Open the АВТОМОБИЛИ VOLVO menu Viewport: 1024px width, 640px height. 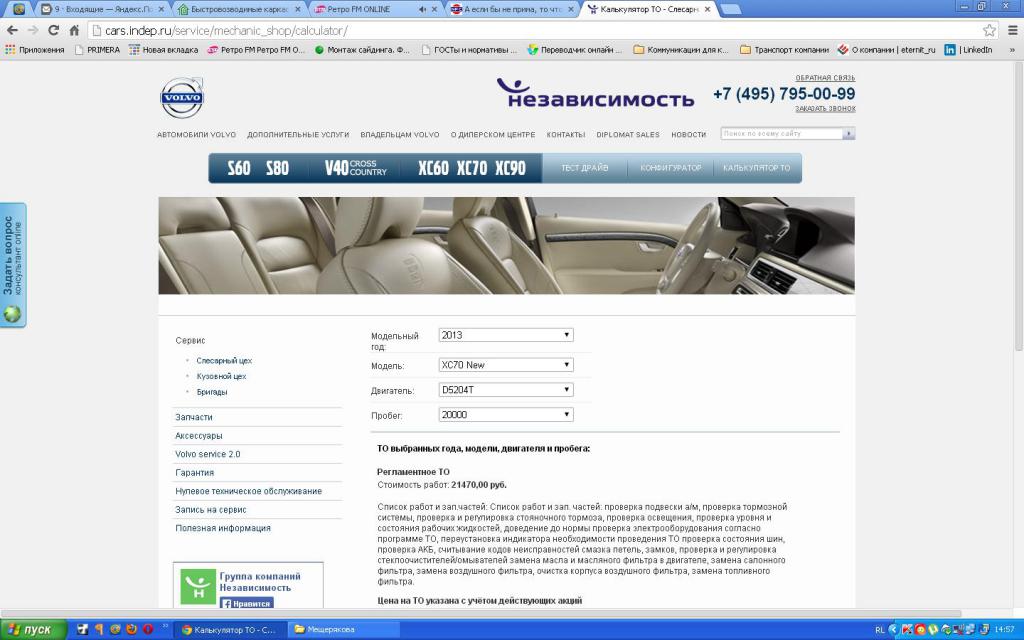pyautogui.click(x=197, y=135)
